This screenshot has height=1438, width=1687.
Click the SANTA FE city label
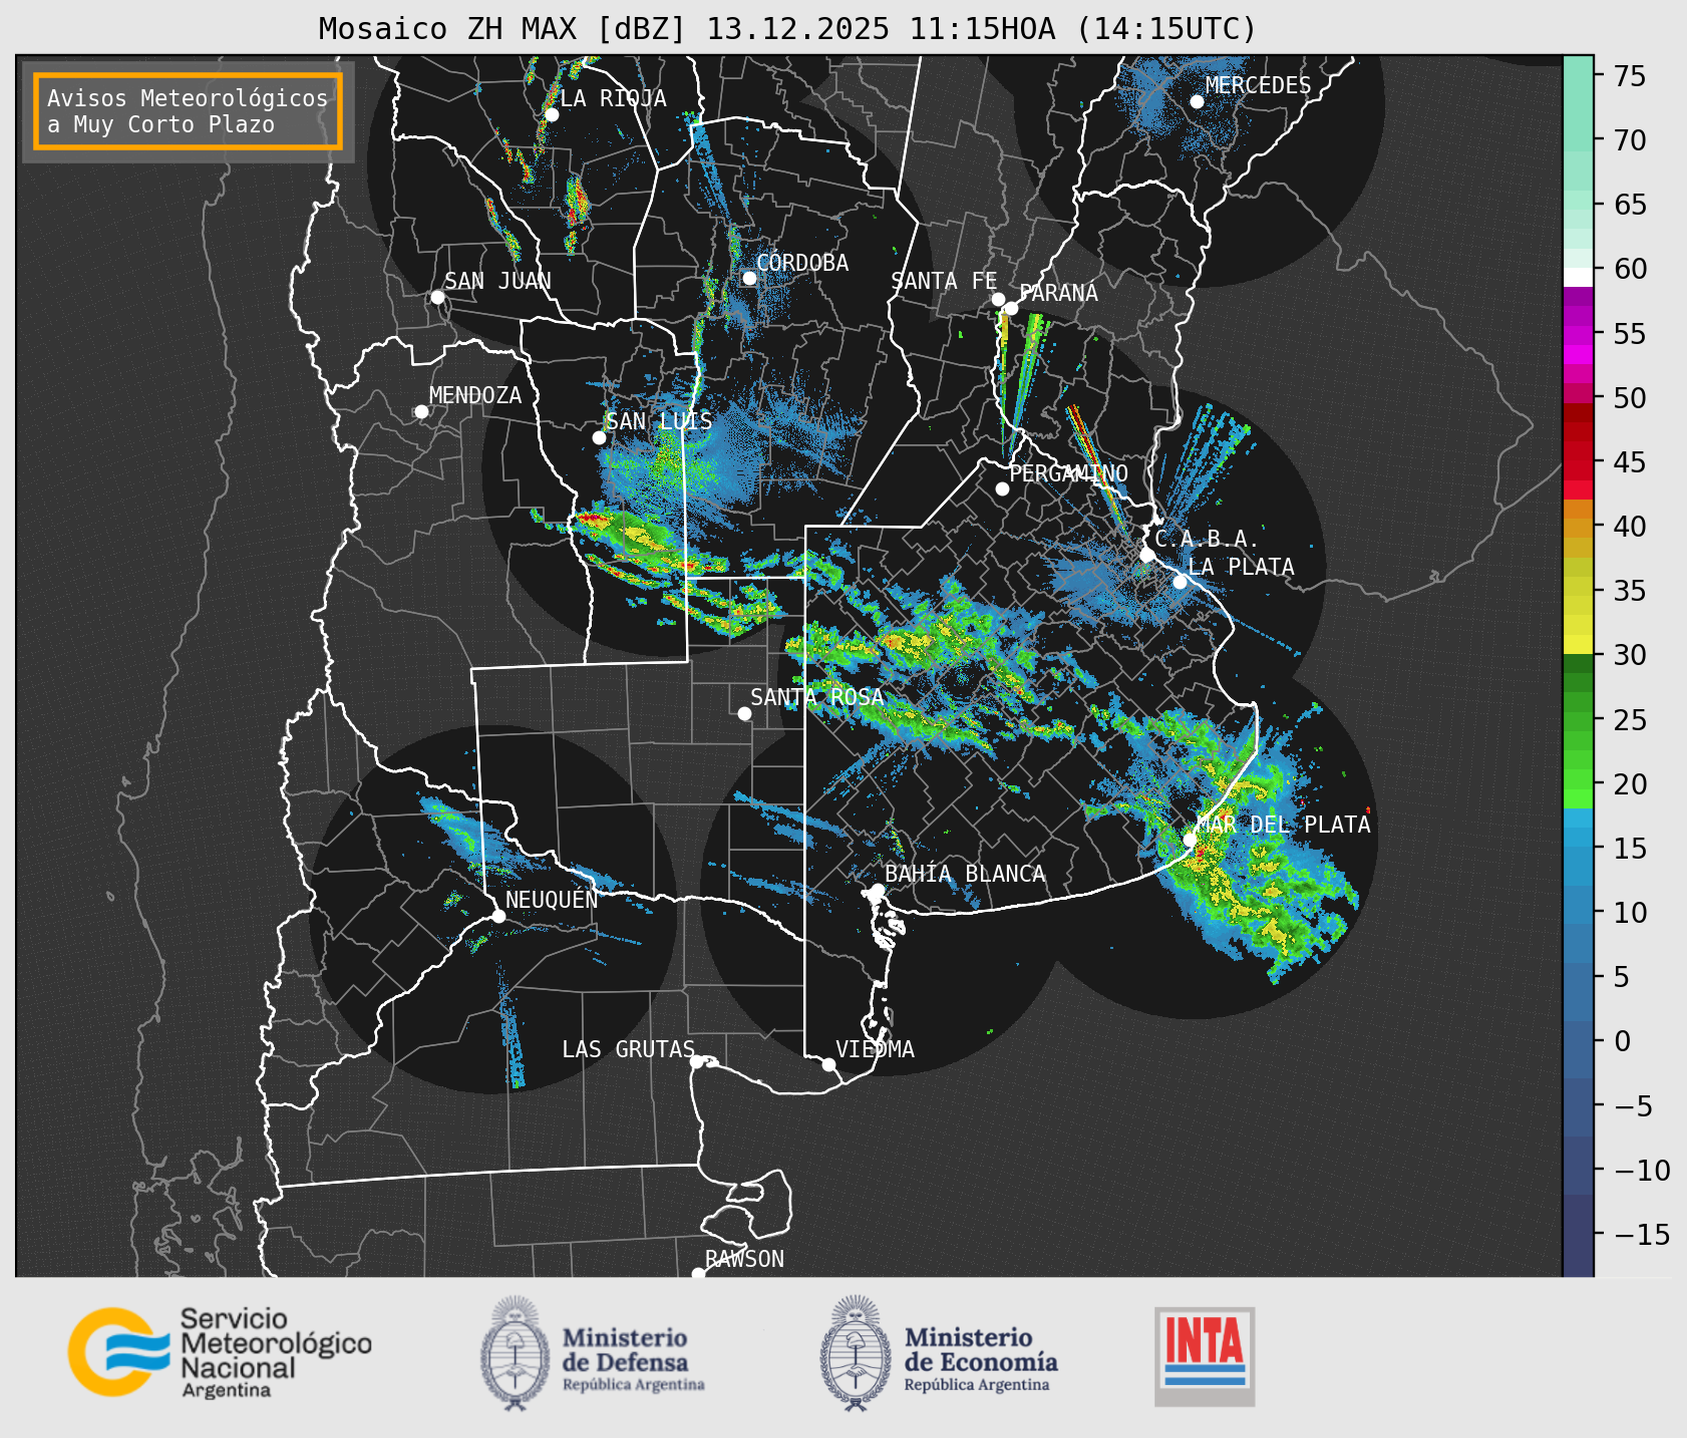pyautogui.click(x=944, y=281)
